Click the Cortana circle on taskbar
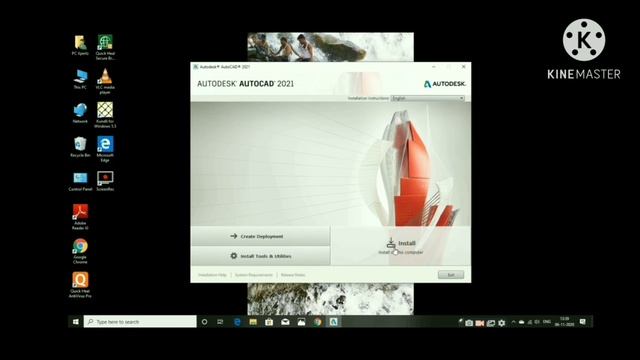Viewport: 640px width, 360px height. tap(204, 322)
